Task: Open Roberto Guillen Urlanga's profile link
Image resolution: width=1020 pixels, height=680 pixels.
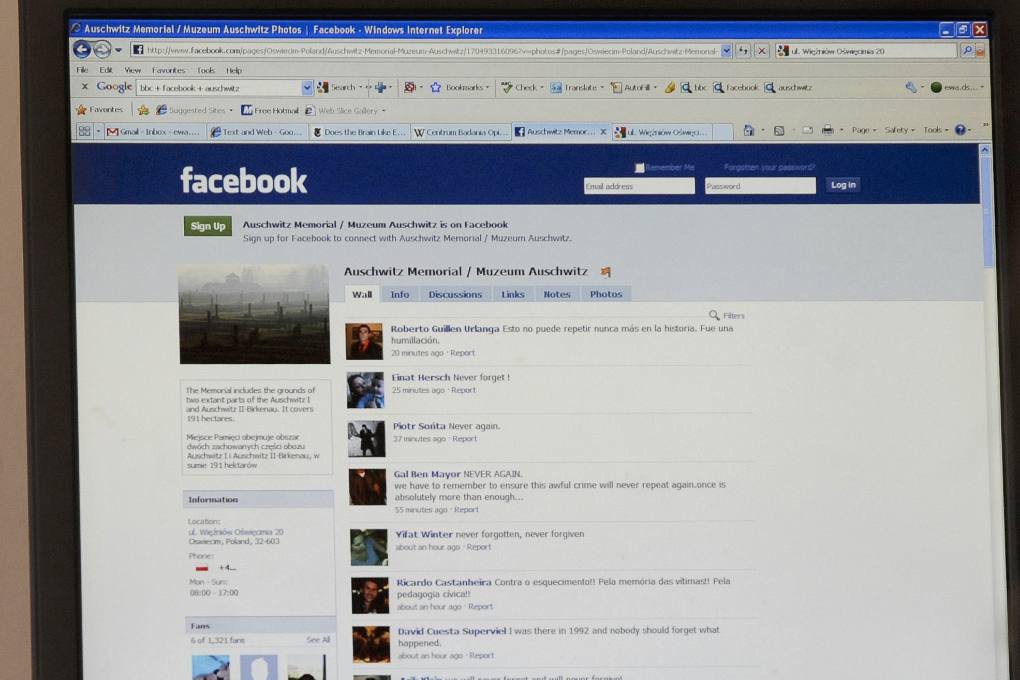Action: coord(444,329)
